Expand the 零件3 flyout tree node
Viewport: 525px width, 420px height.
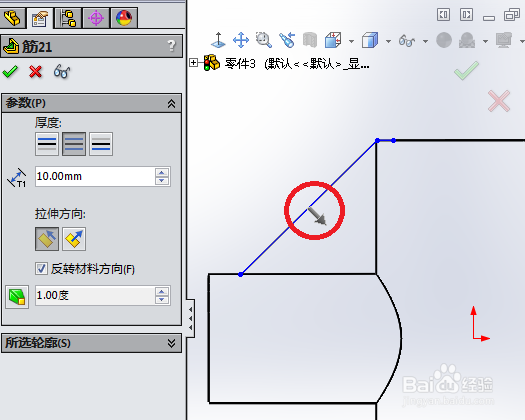point(193,62)
